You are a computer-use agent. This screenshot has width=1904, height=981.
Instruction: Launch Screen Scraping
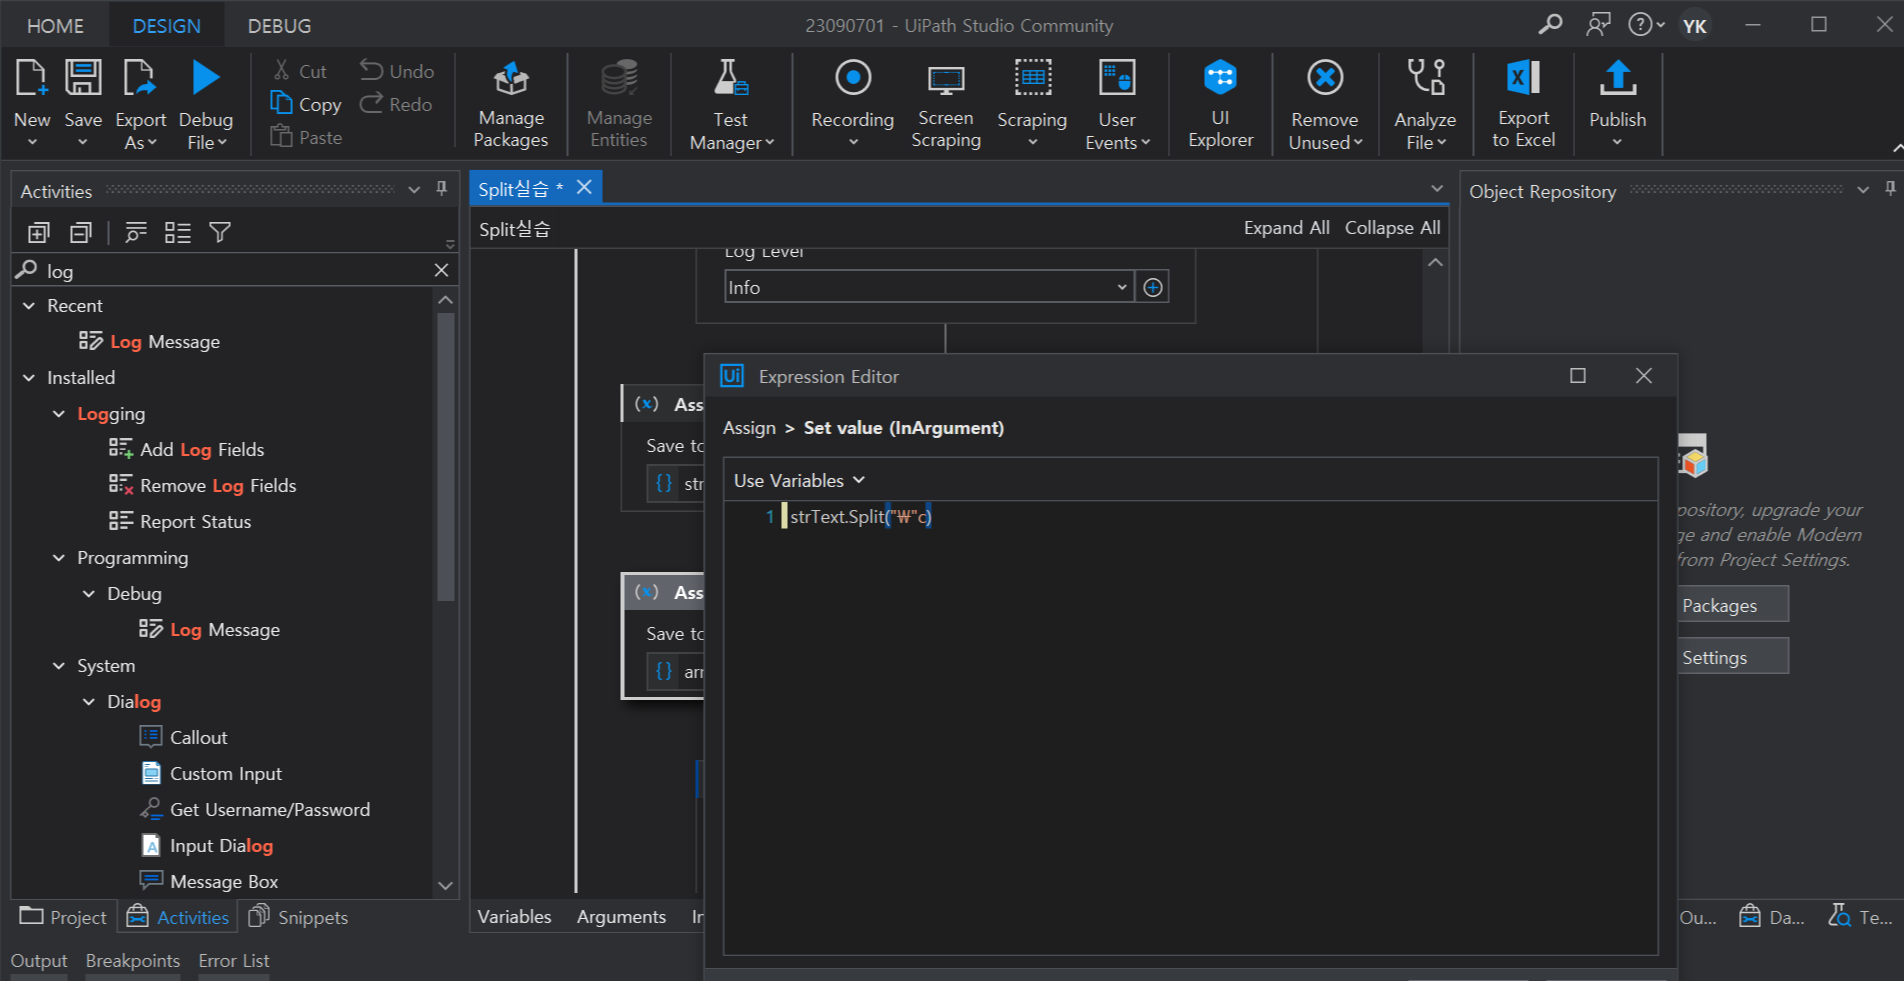click(946, 104)
